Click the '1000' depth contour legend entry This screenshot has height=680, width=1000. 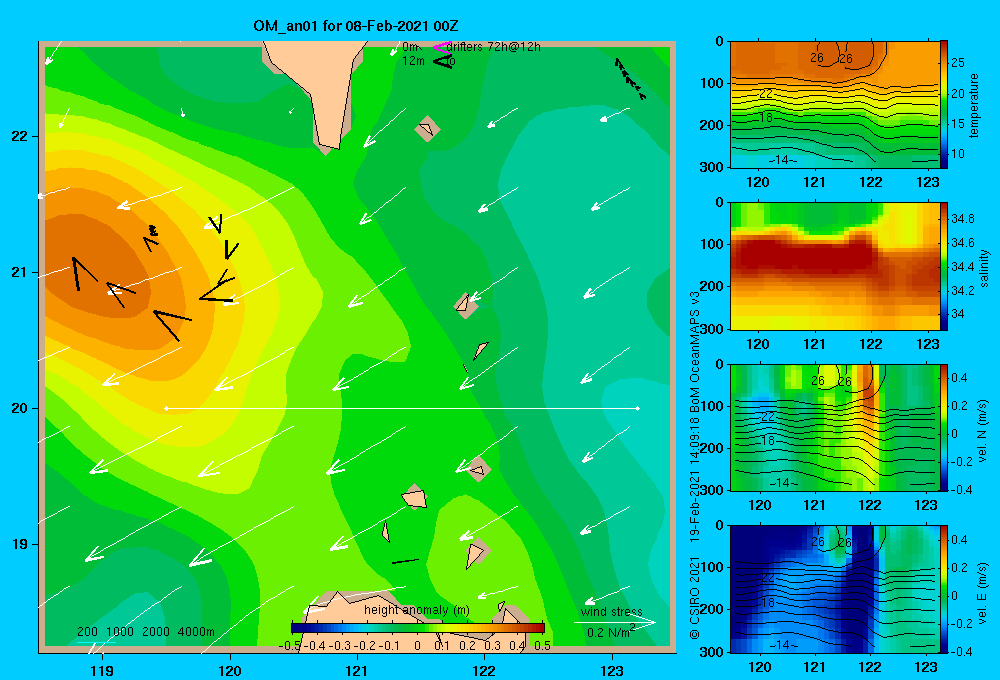click(120, 632)
